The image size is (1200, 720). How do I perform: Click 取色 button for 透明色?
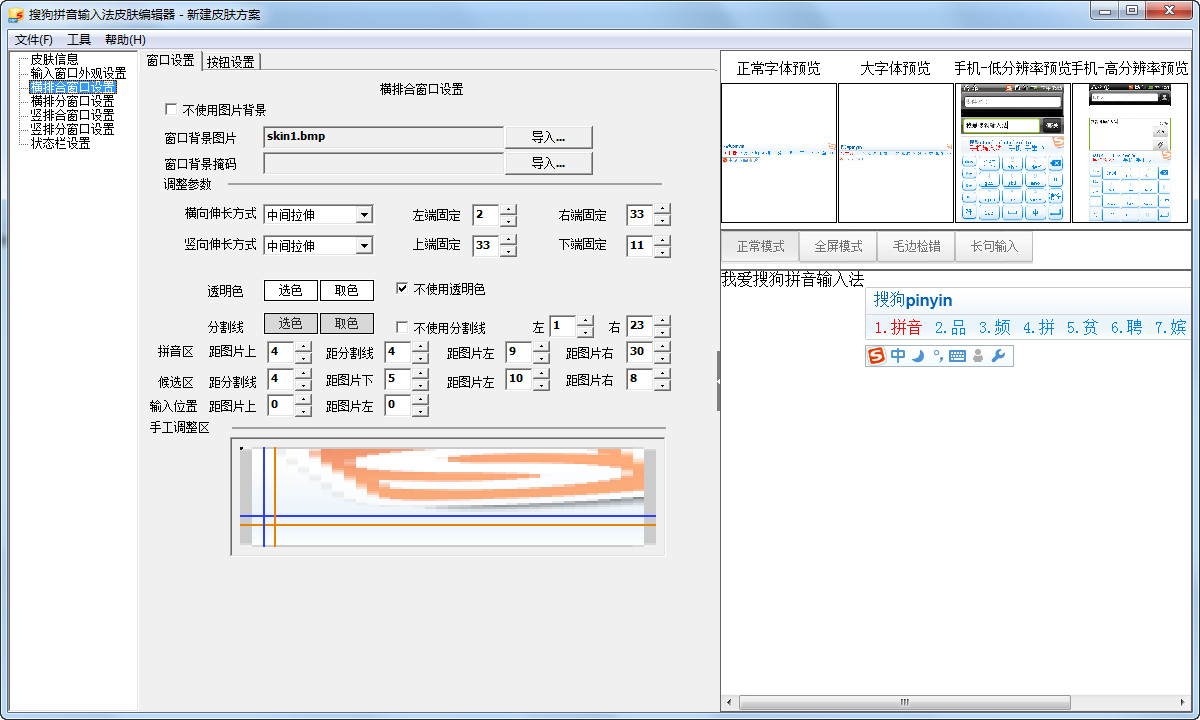click(347, 290)
